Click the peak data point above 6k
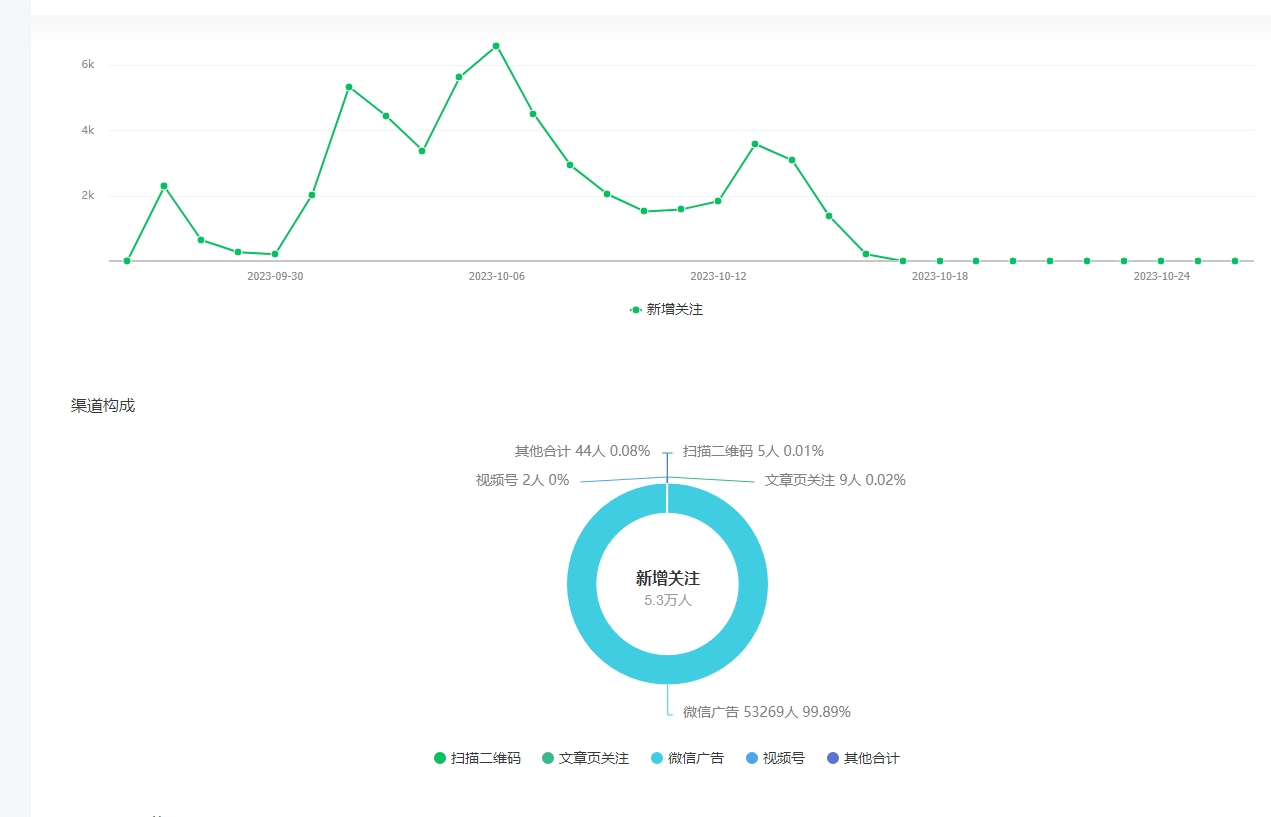 click(496, 46)
